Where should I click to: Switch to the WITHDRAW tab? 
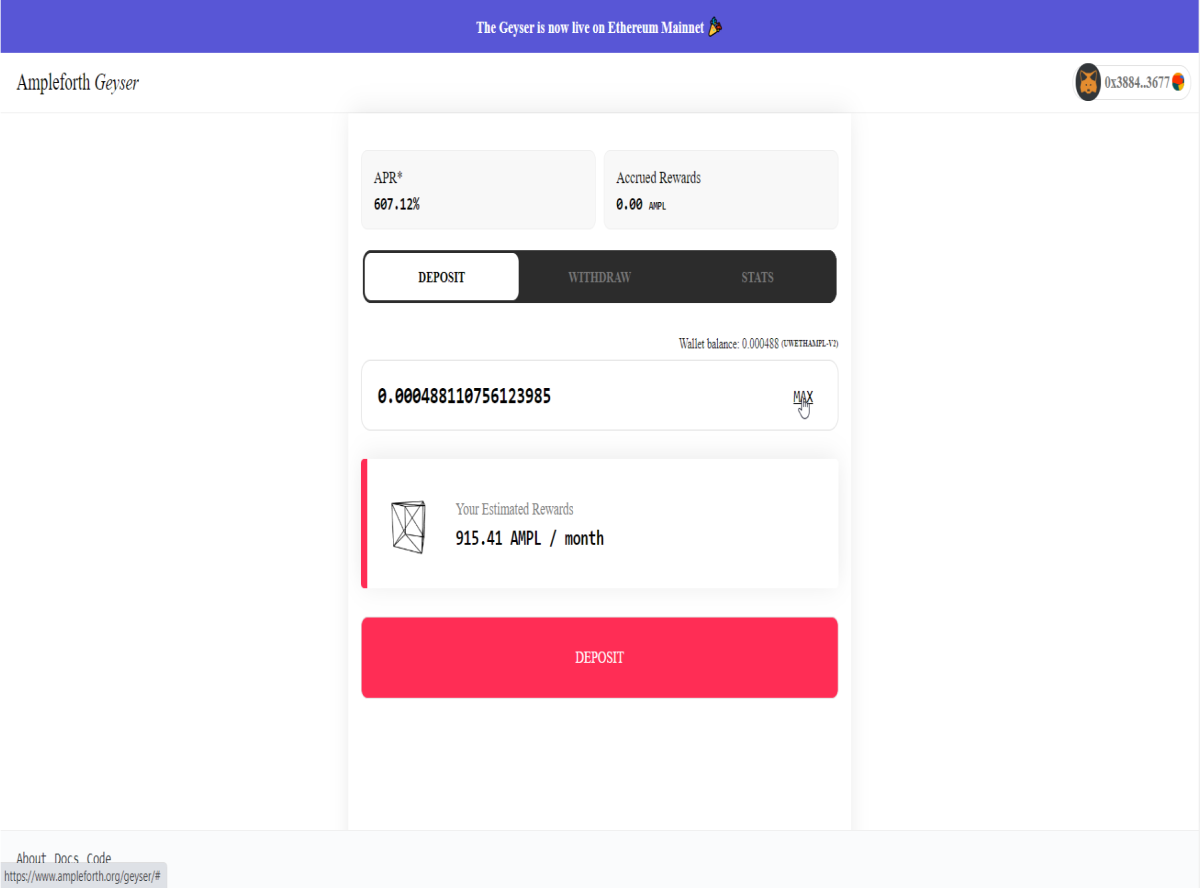click(x=599, y=277)
